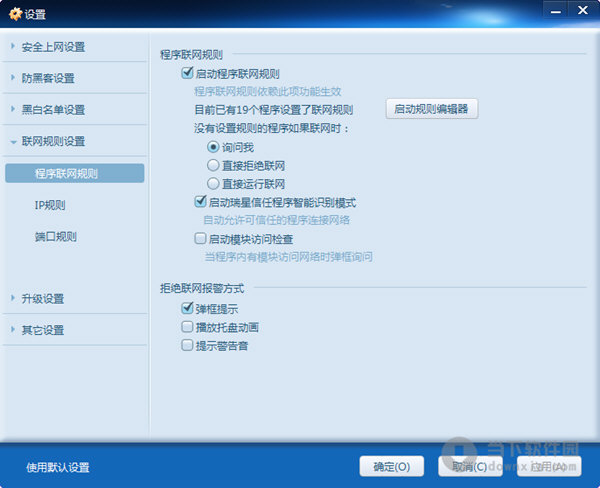Image resolution: width=600 pixels, height=488 pixels.
Task: Open the 端口规则 page
Action: 55,237
